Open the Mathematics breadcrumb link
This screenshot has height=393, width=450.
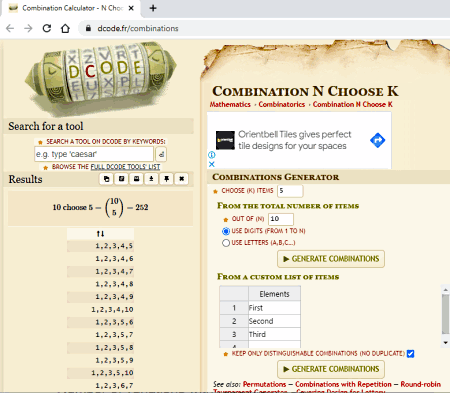(x=230, y=104)
